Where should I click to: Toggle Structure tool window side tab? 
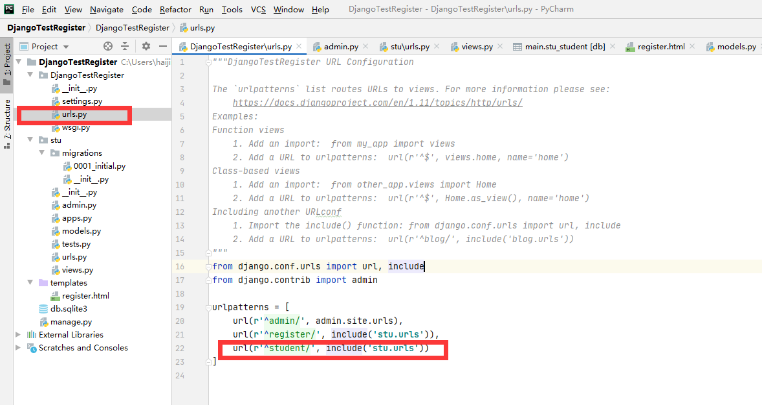point(7,124)
